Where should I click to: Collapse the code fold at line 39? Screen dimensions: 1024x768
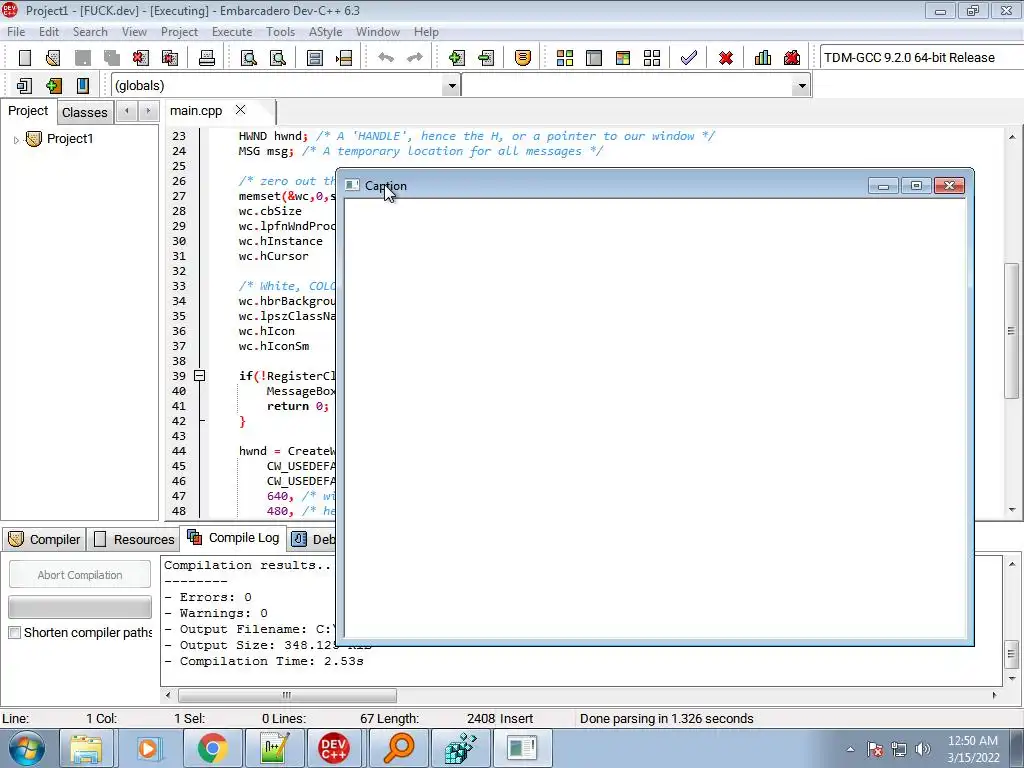(199, 376)
